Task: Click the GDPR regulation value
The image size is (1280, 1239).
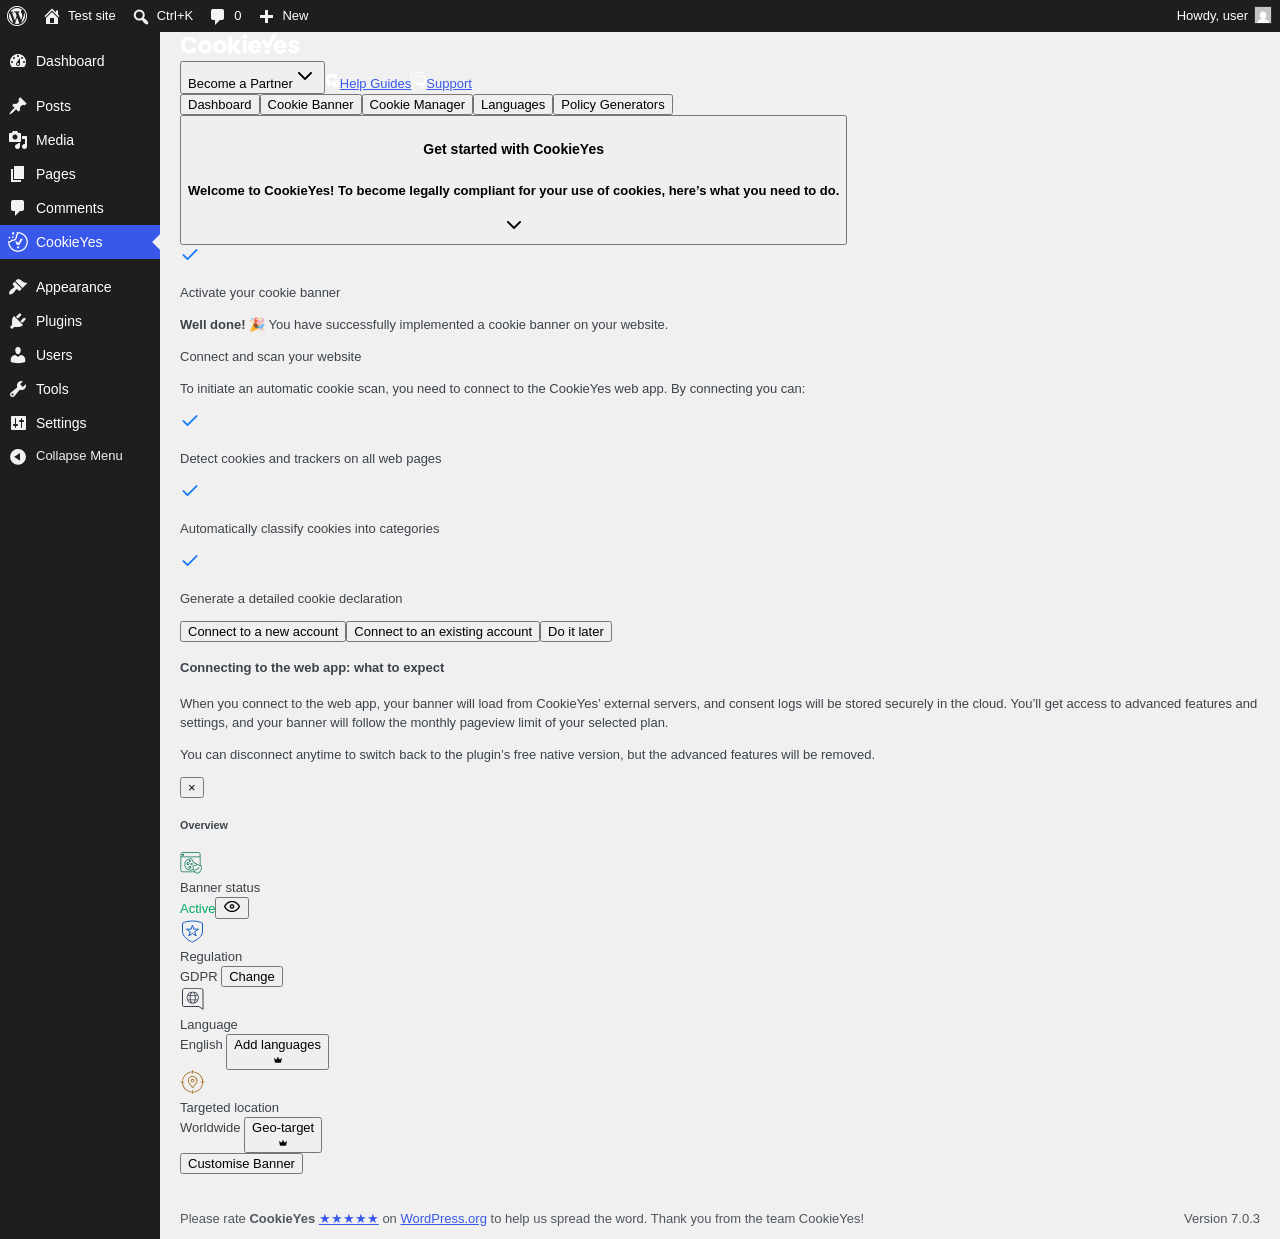Action: 198,977
